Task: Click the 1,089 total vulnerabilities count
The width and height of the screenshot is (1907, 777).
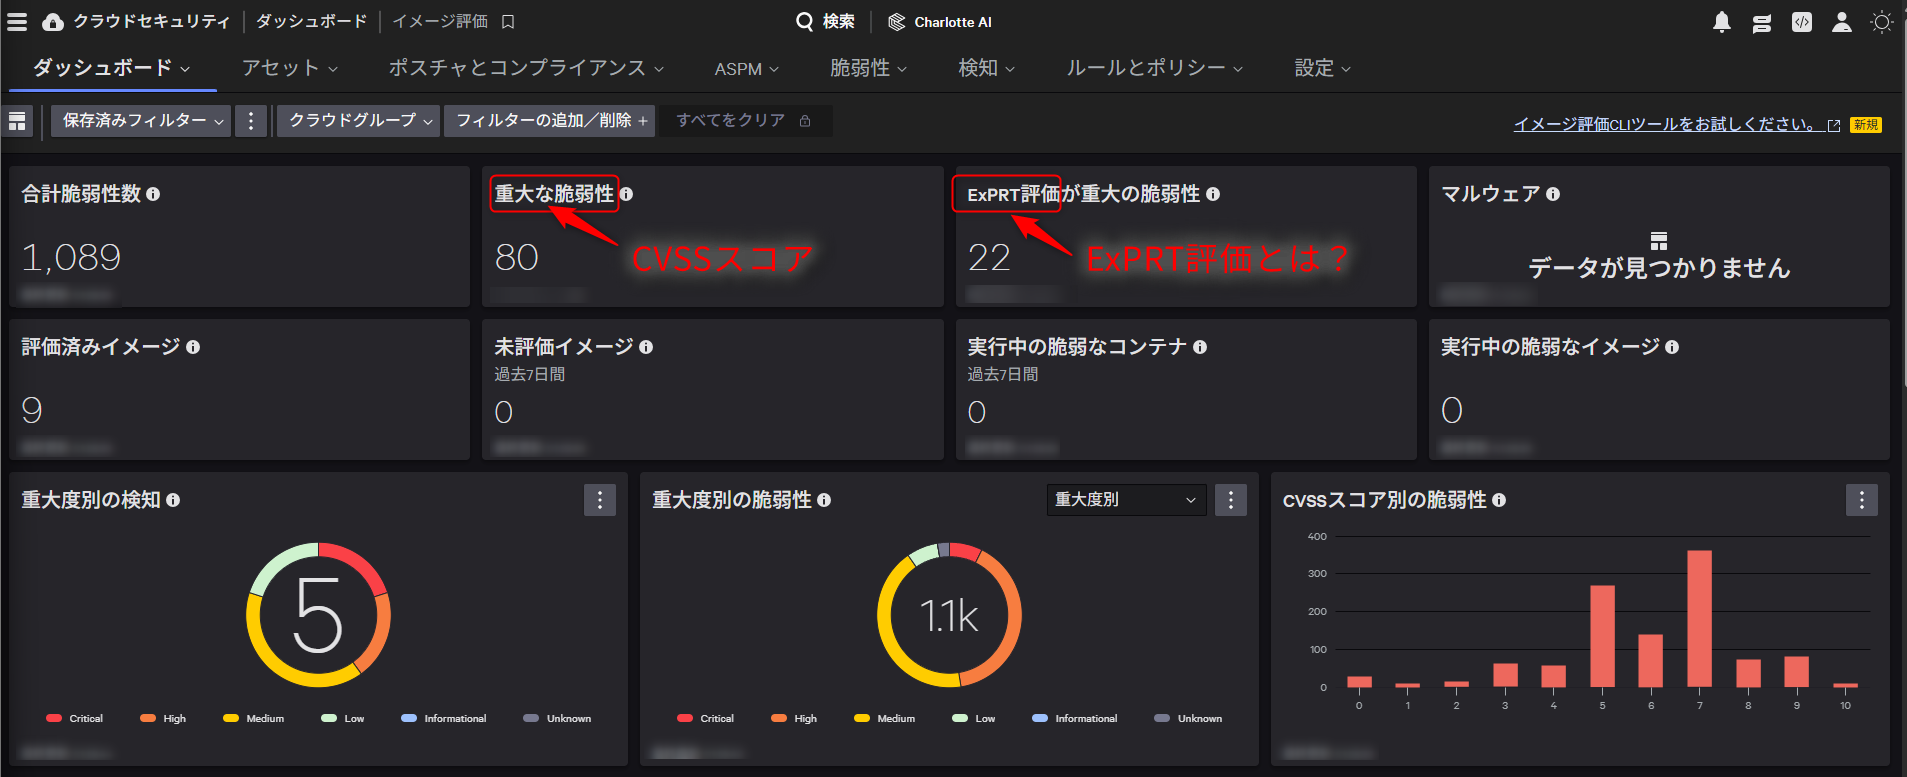Action: (x=71, y=258)
